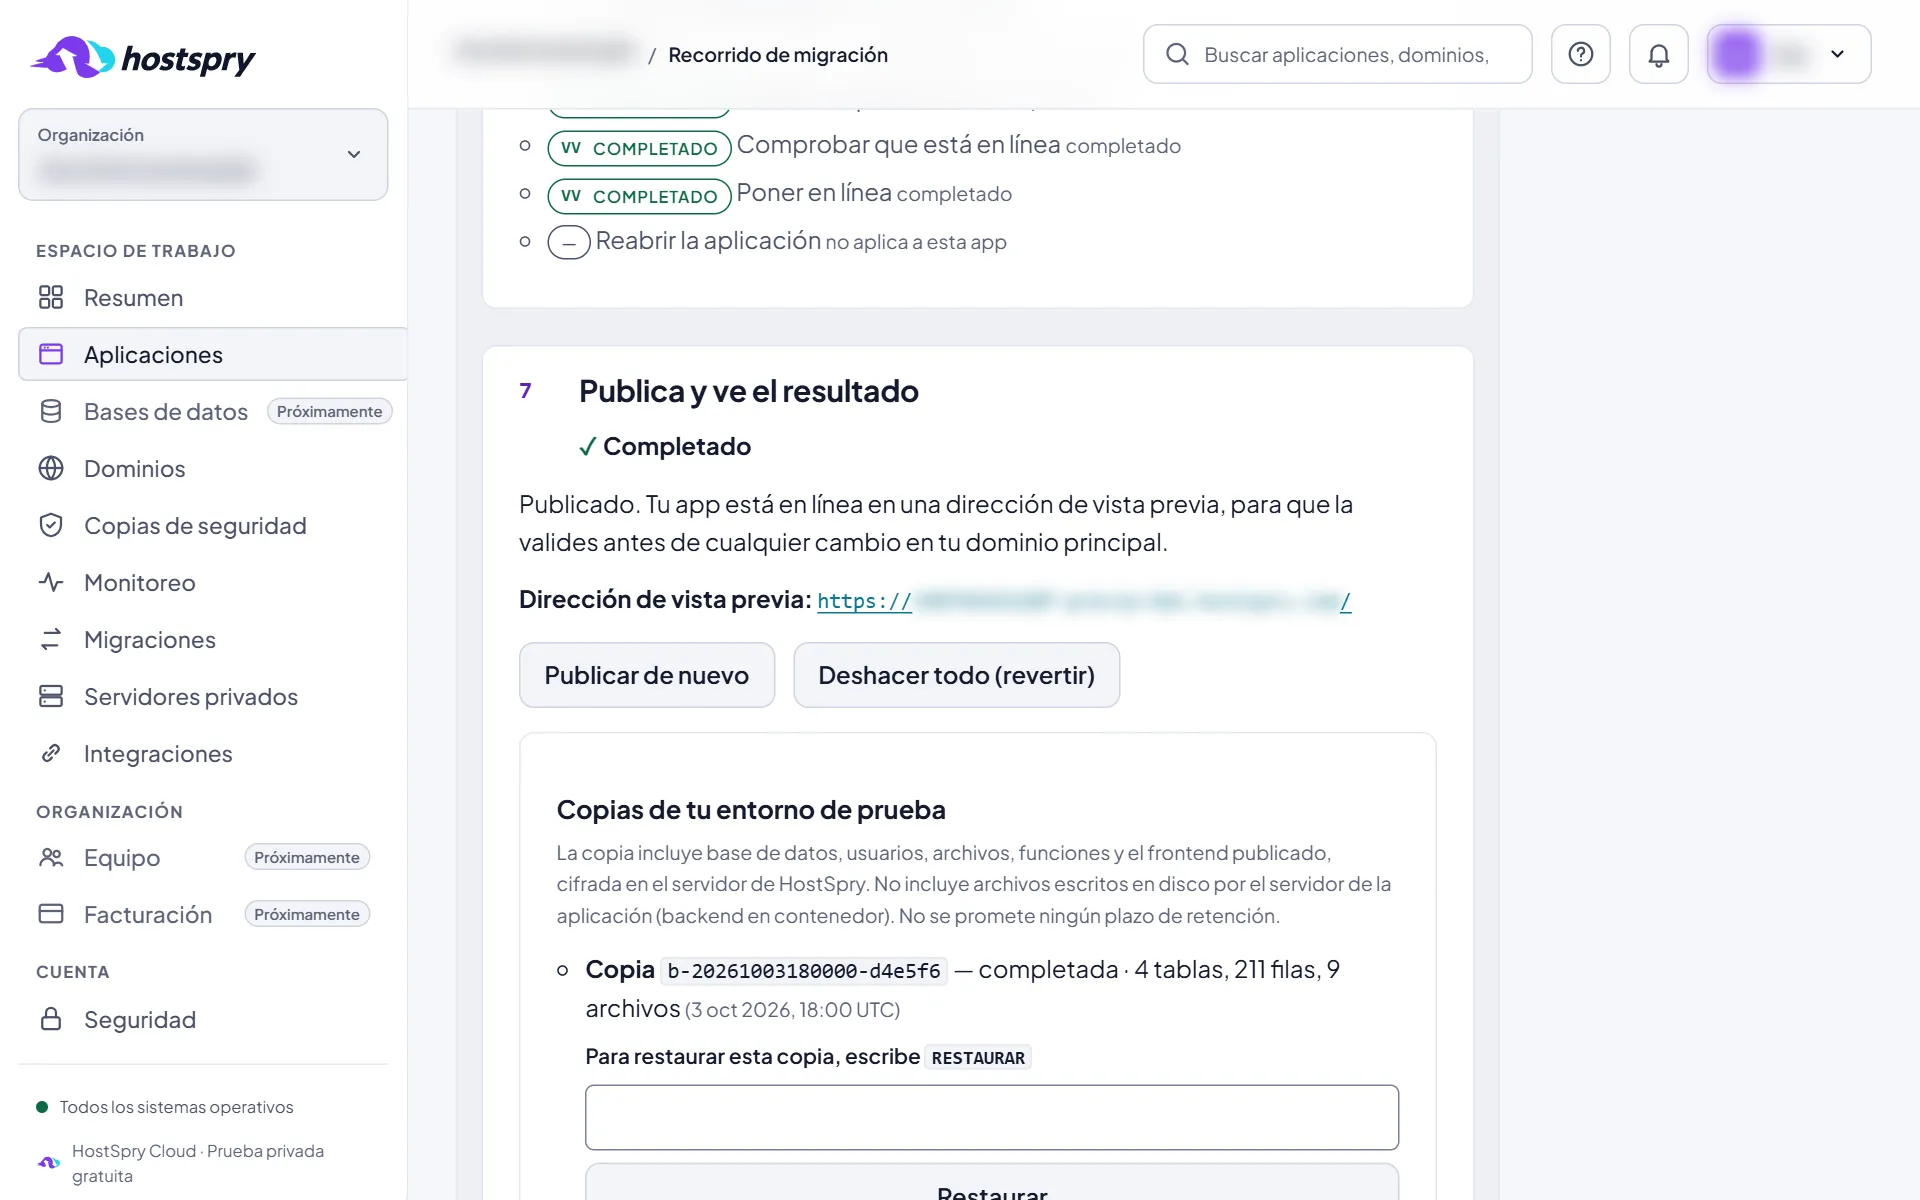Click Próximamente badge beside Bases de datos

tap(330, 411)
